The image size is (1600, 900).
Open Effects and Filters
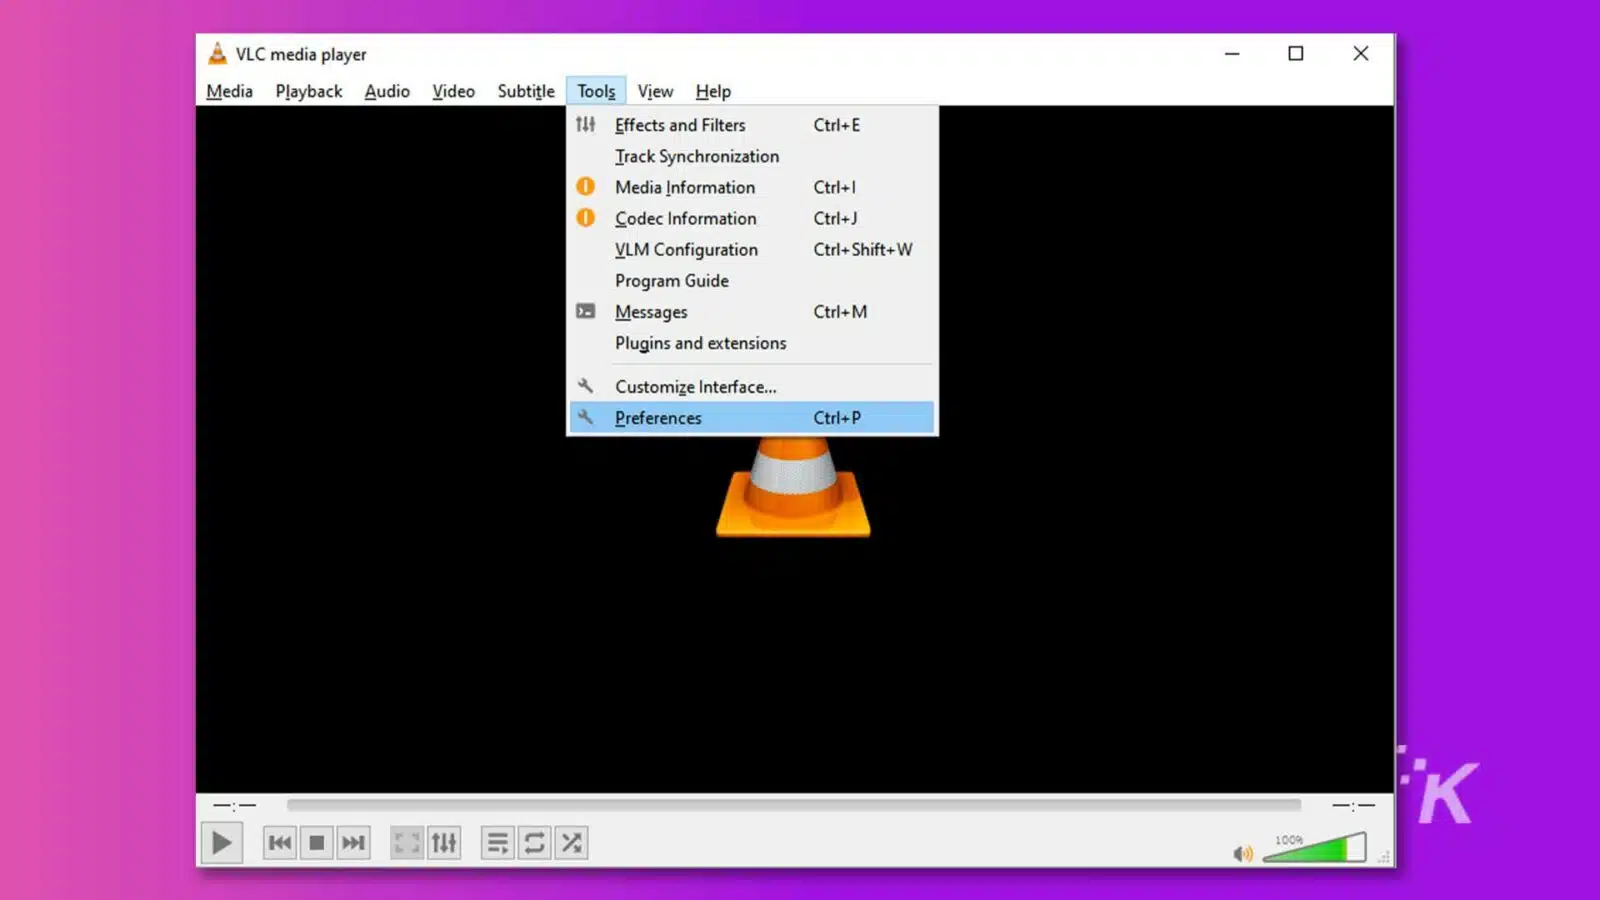(x=680, y=125)
